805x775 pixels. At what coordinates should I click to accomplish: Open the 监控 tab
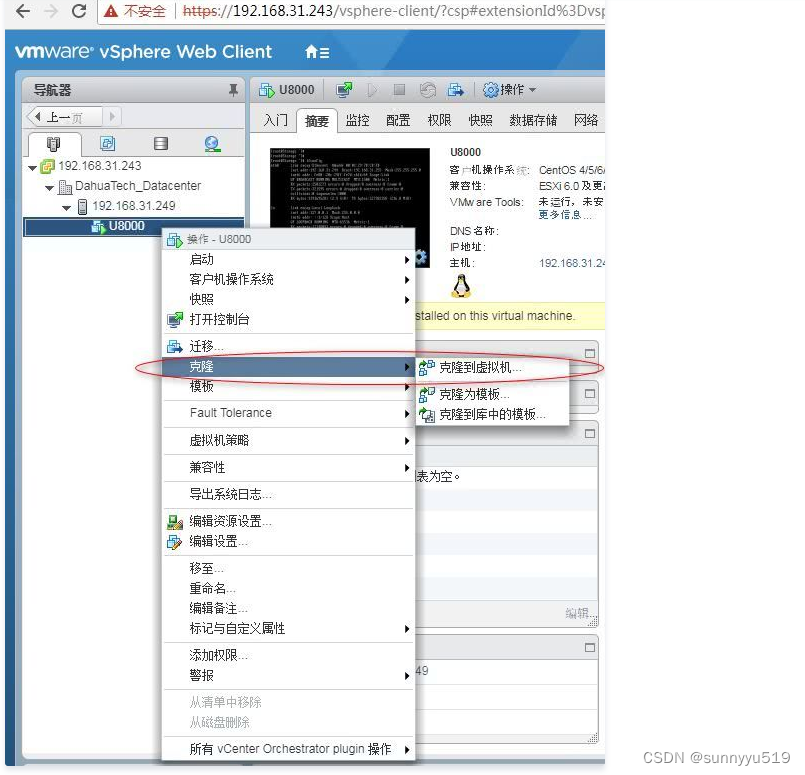click(357, 121)
